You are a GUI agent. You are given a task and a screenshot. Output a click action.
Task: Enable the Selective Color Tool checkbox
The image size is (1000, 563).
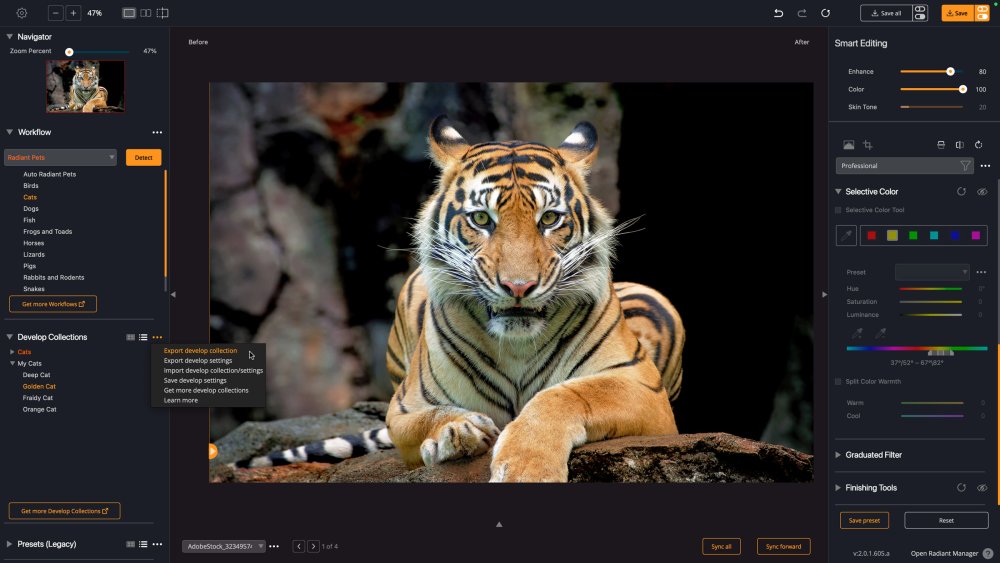838,210
